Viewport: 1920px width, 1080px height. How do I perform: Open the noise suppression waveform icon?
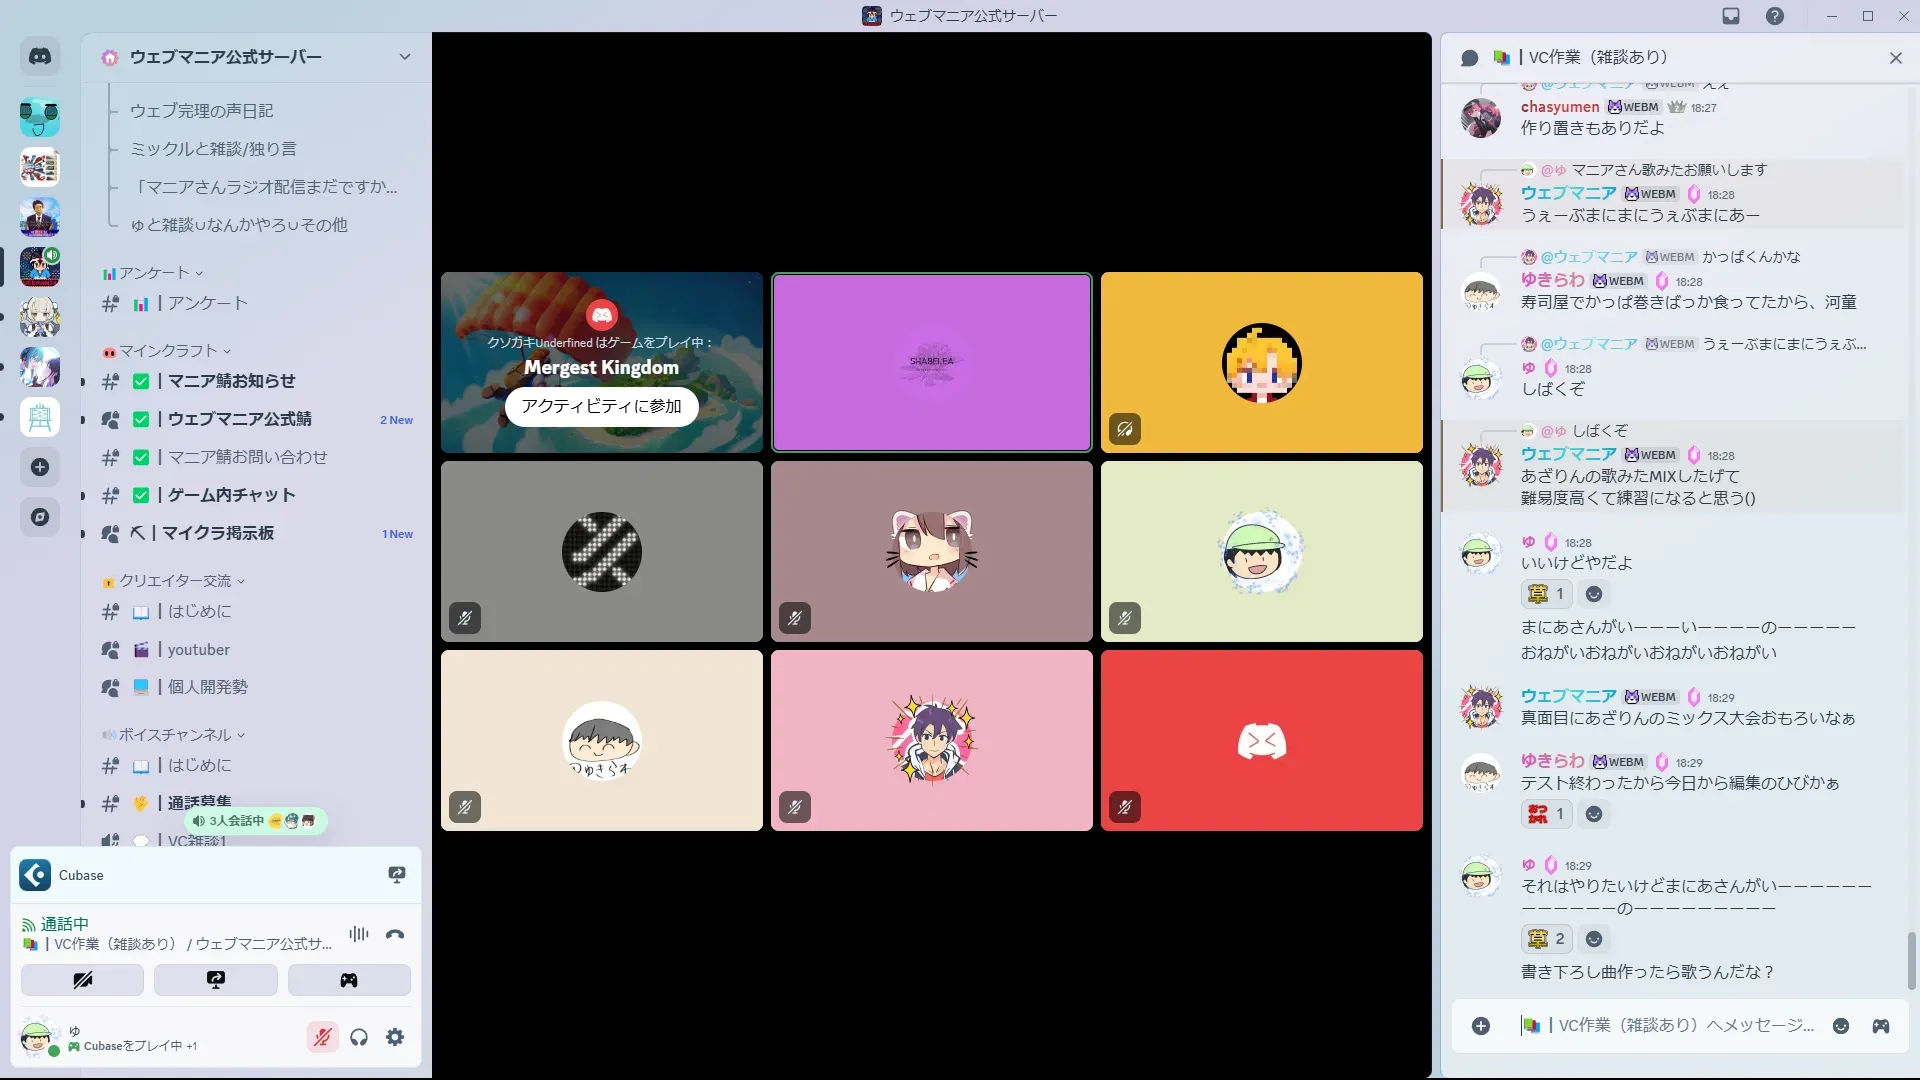coord(359,934)
